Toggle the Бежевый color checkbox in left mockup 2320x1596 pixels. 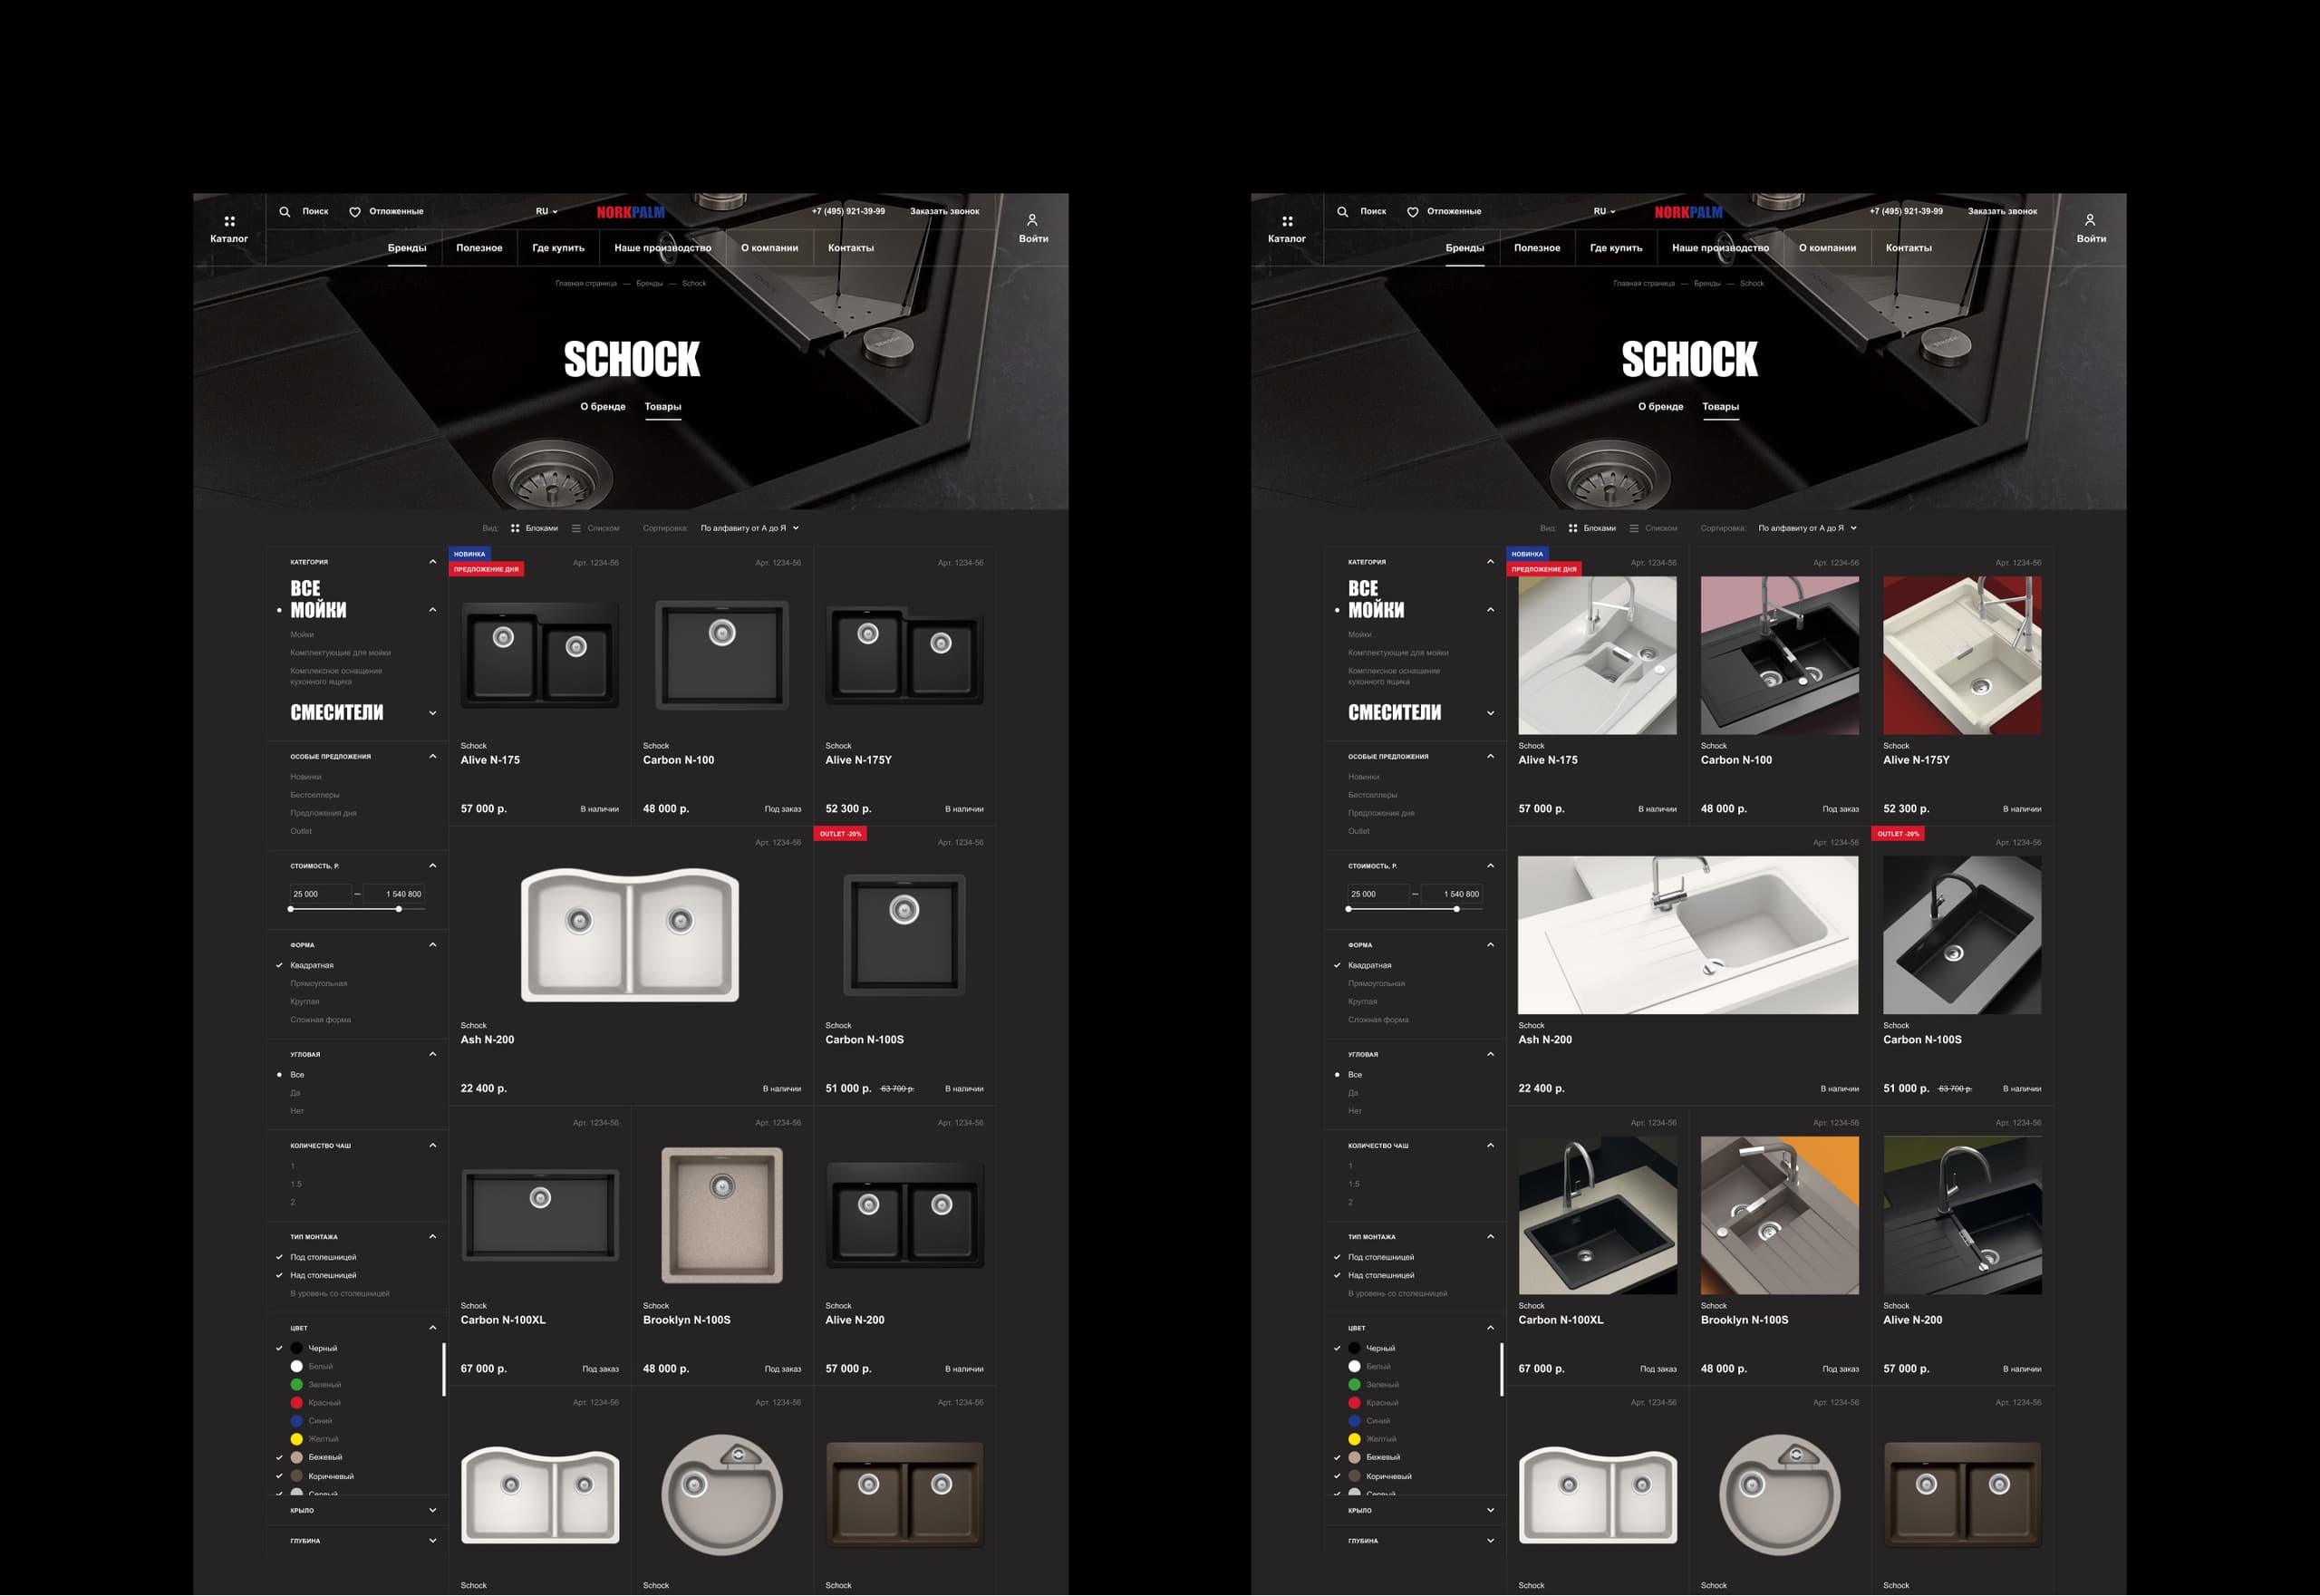(280, 1458)
